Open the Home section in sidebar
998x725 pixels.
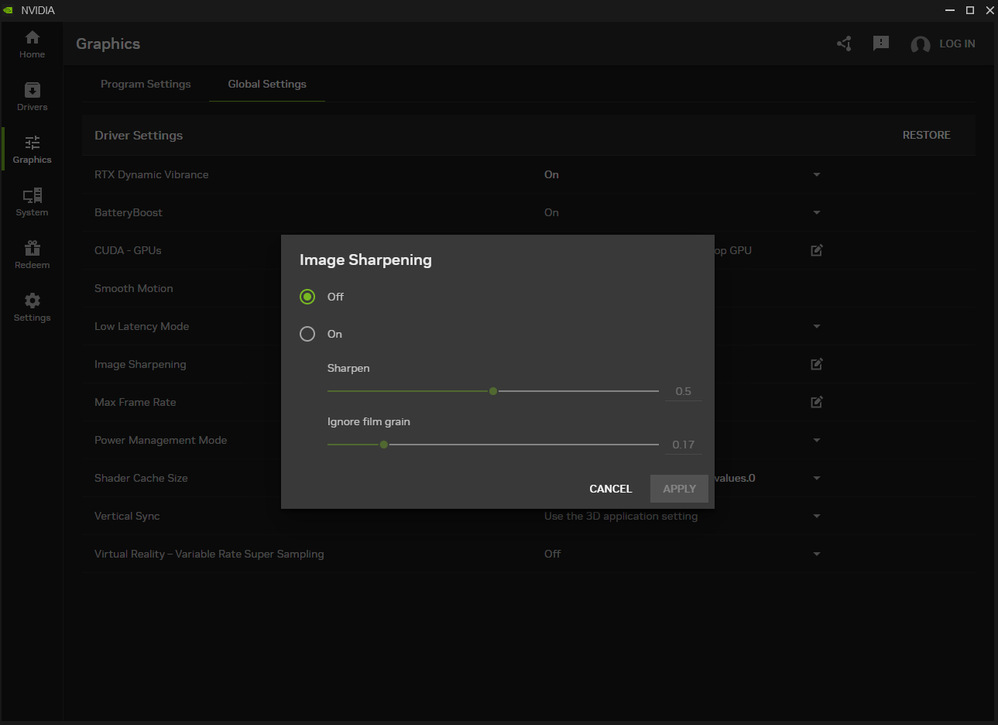coord(32,45)
